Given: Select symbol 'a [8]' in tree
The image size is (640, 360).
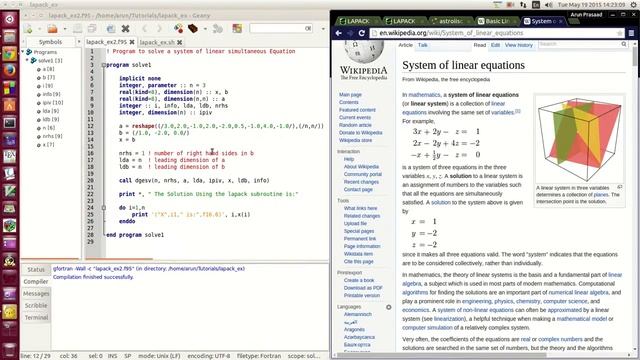Looking at the screenshot, I should tap(49, 69).
